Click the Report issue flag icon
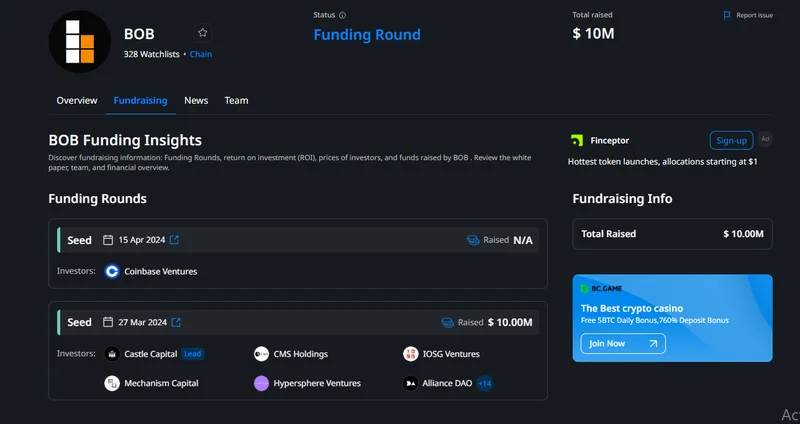Image resolution: width=800 pixels, height=424 pixels. point(727,15)
